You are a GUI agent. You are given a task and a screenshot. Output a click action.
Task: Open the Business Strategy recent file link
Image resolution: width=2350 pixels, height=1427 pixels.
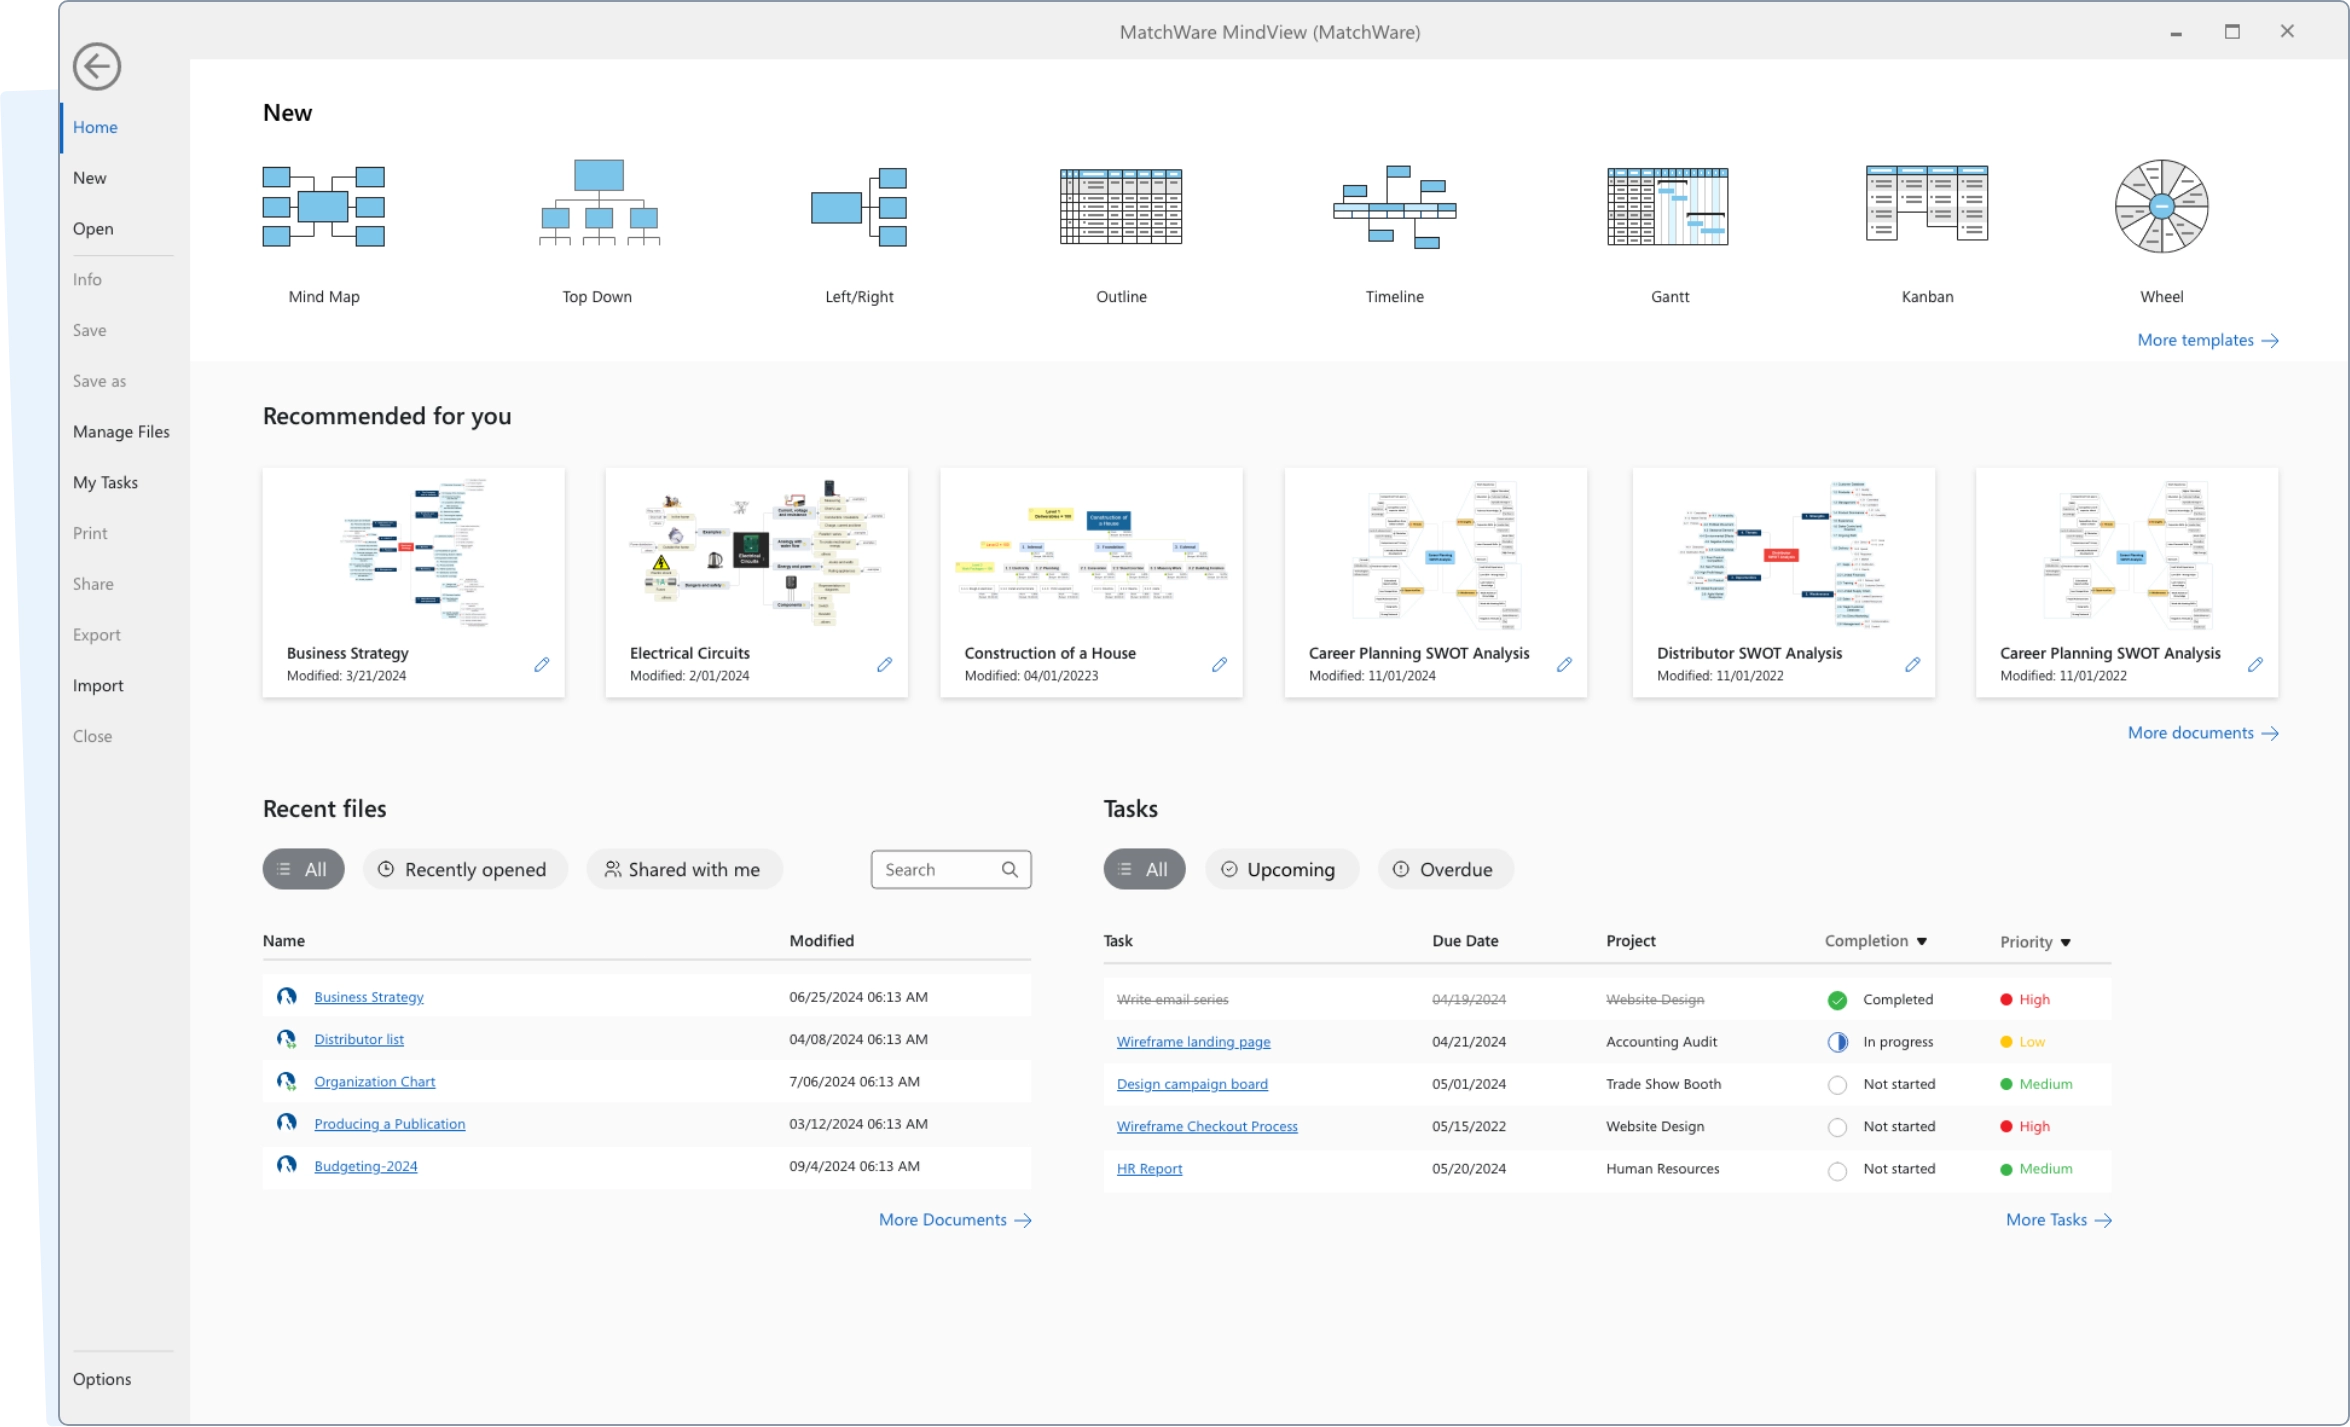[368, 998]
